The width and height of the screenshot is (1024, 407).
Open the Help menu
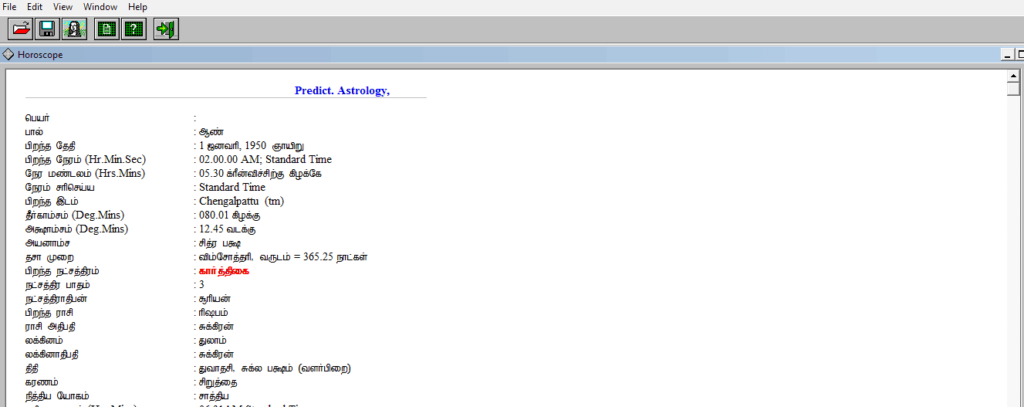(x=138, y=7)
